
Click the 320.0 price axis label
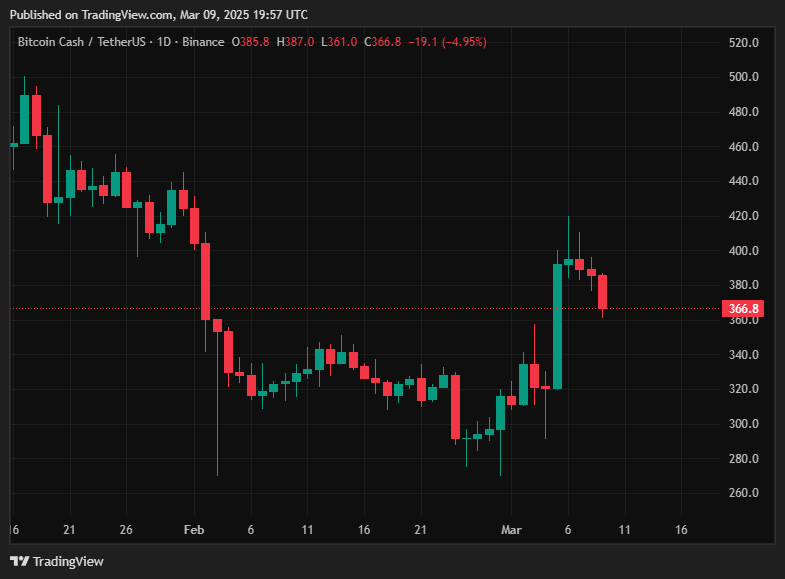[743, 389]
